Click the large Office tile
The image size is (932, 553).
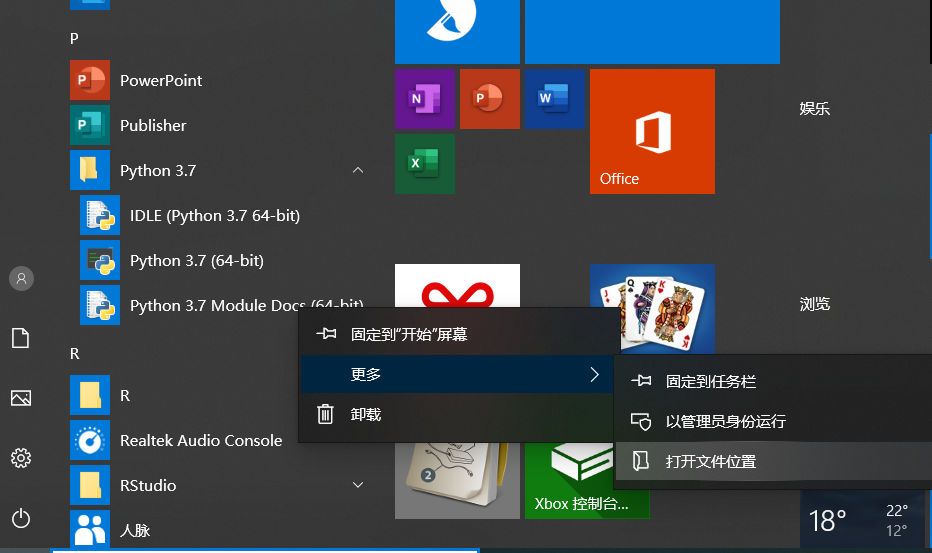(x=652, y=131)
